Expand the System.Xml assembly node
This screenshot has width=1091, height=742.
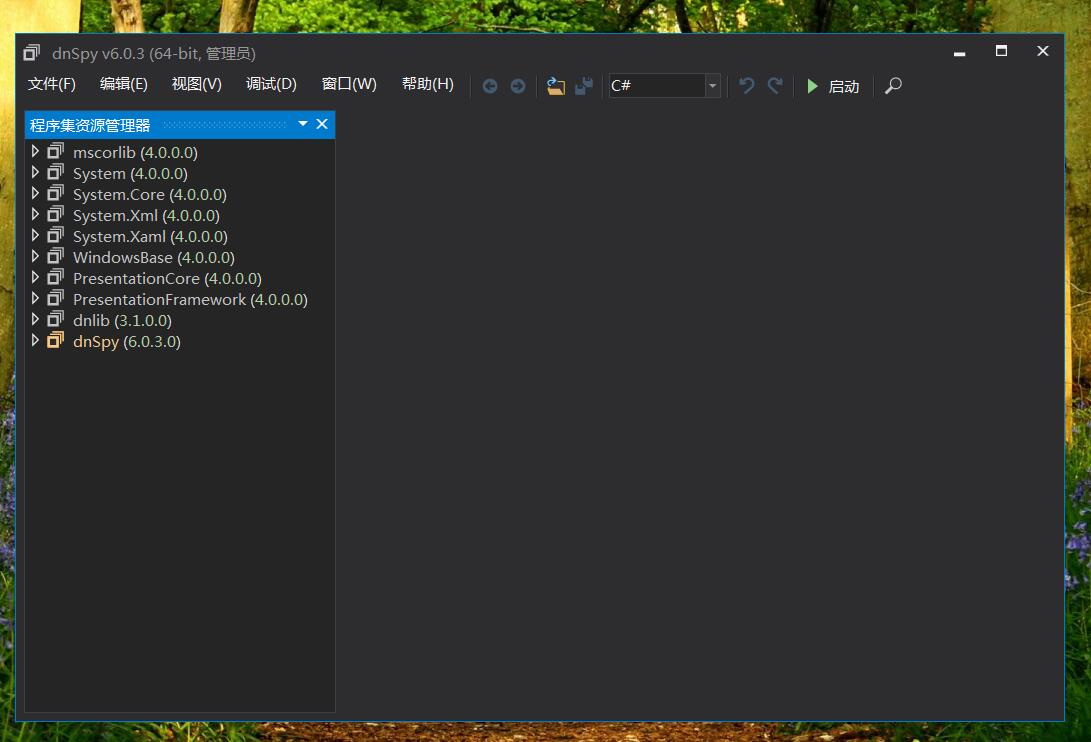click(35, 215)
